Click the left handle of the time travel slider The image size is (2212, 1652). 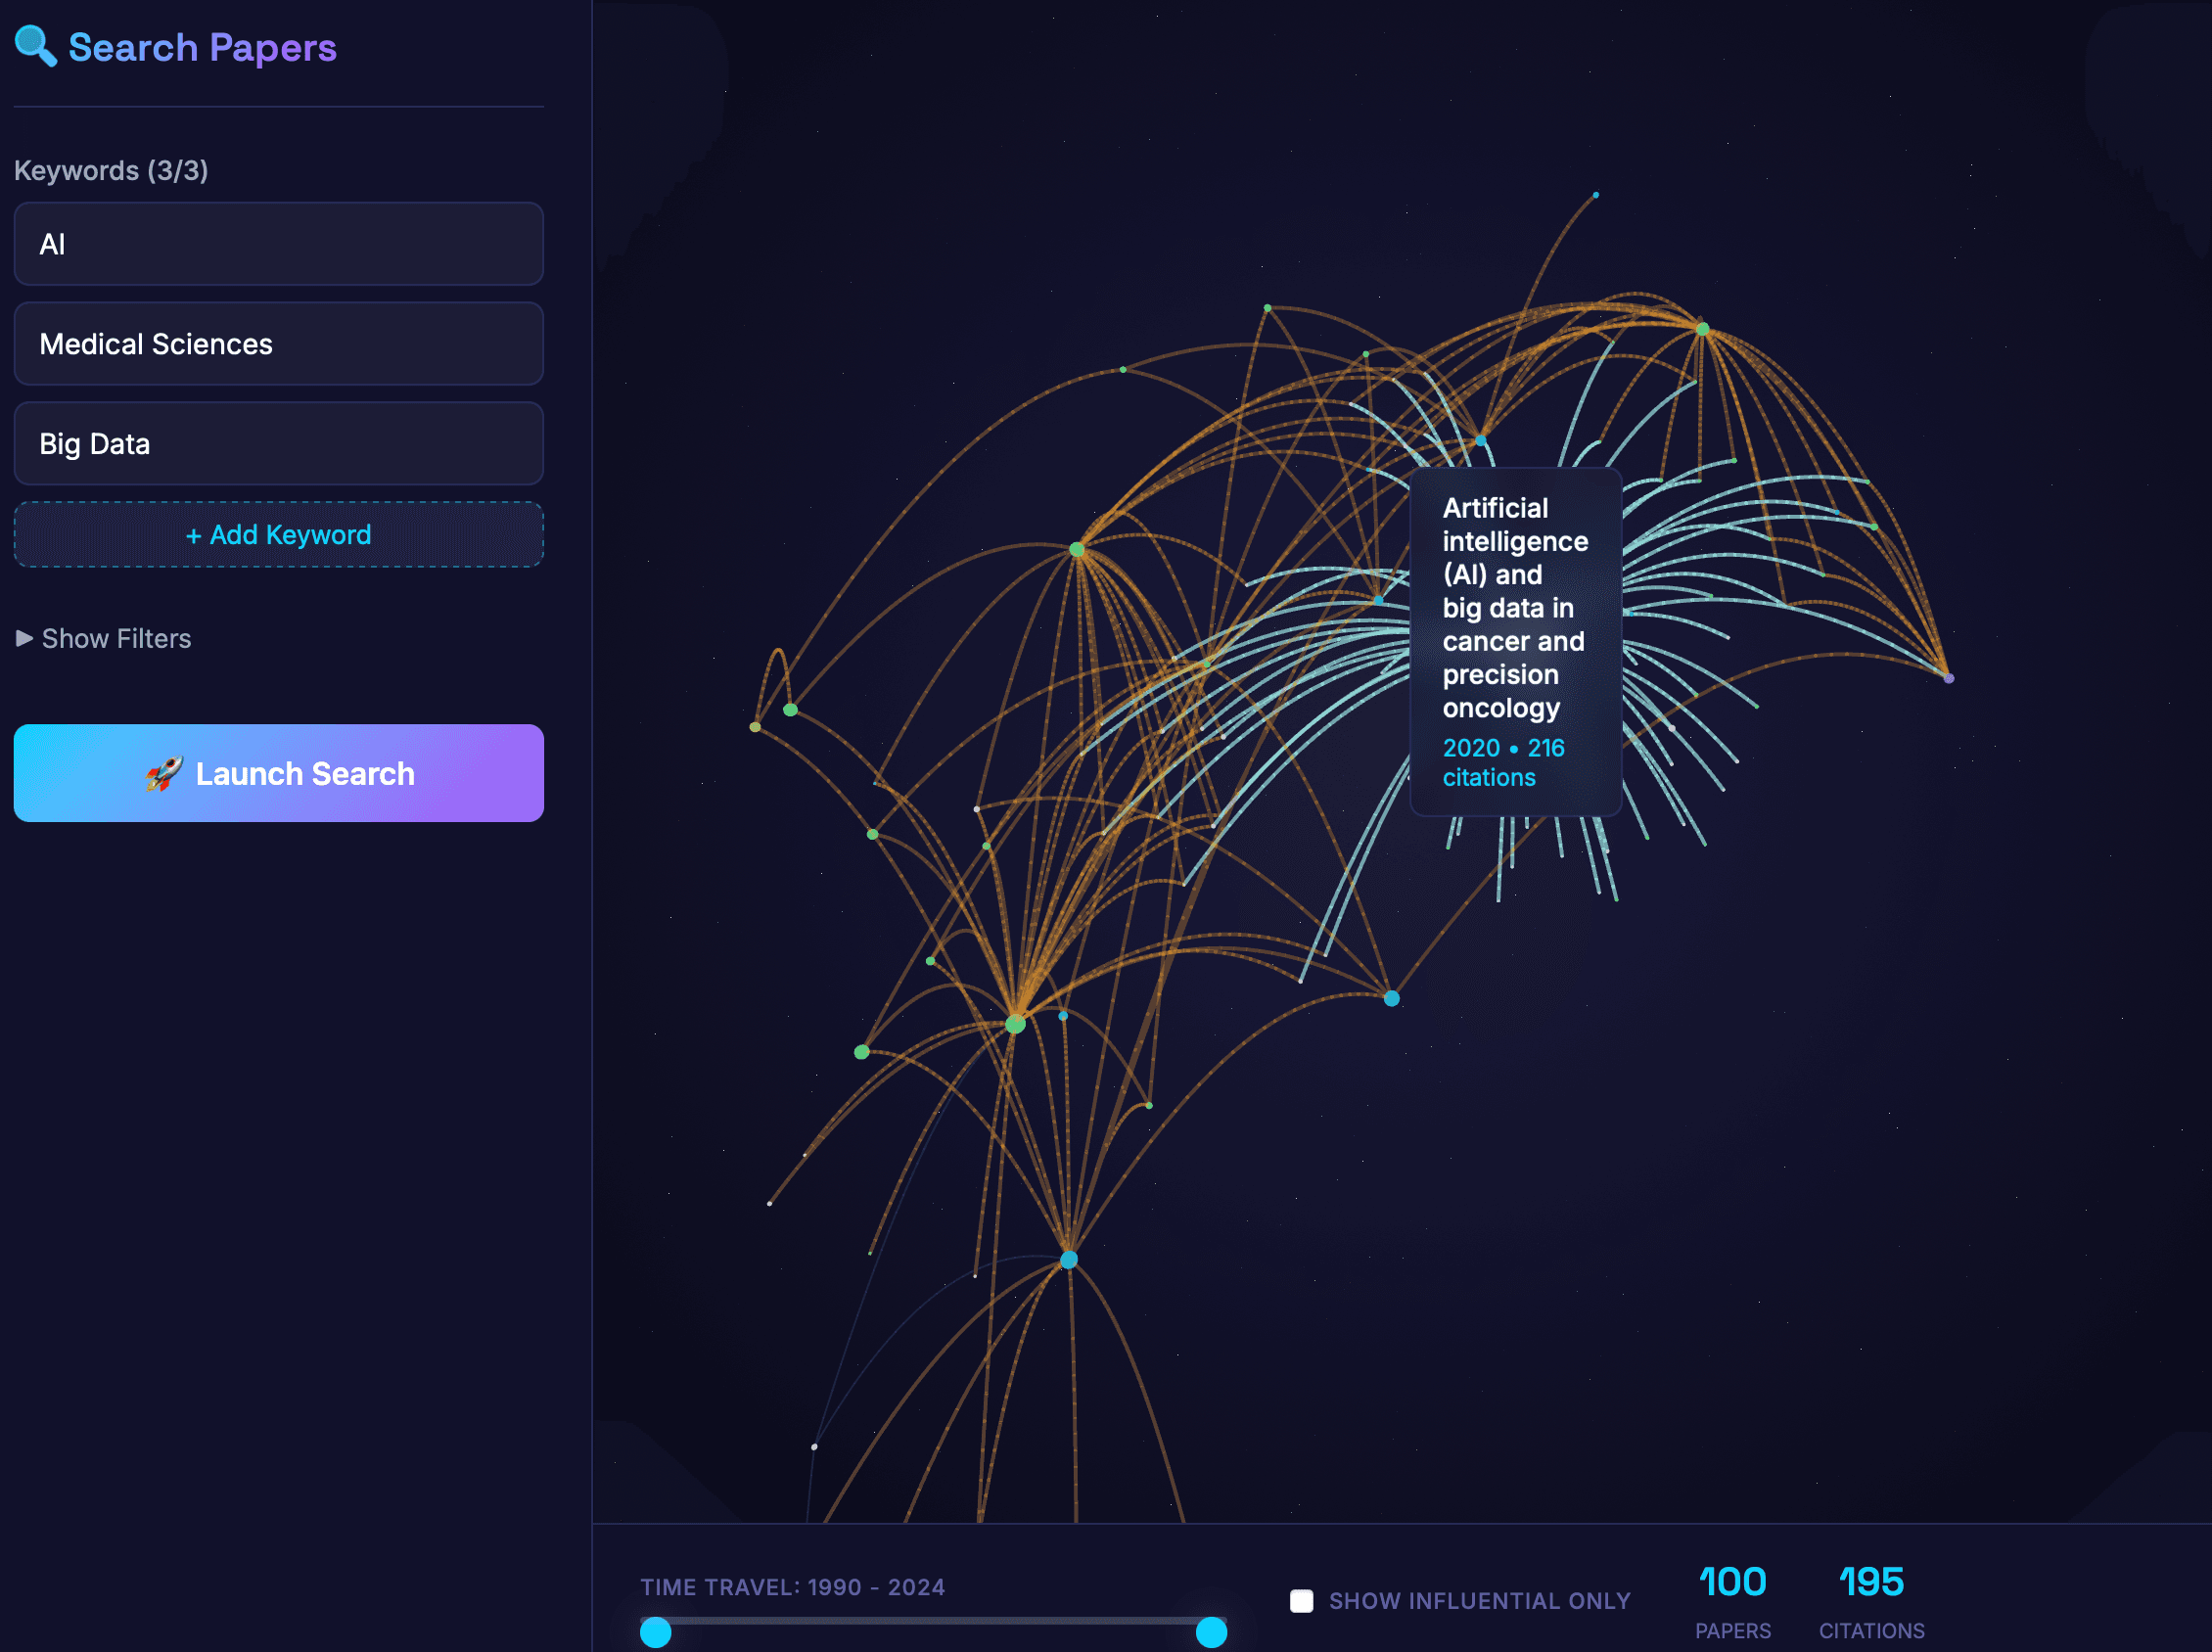pos(655,1633)
